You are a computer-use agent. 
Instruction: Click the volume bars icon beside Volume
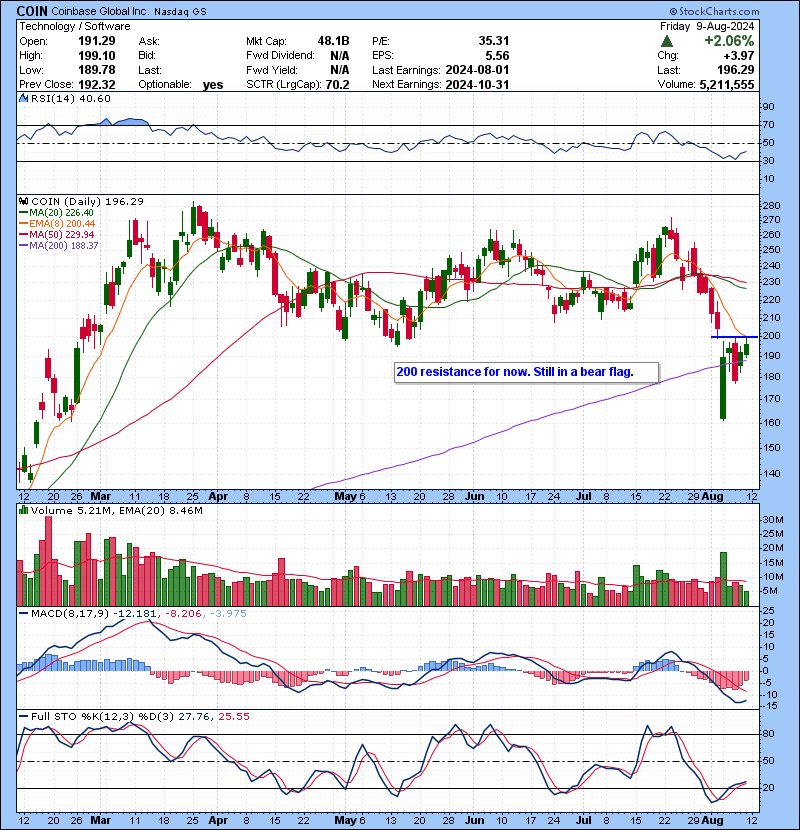coord(23,510)
